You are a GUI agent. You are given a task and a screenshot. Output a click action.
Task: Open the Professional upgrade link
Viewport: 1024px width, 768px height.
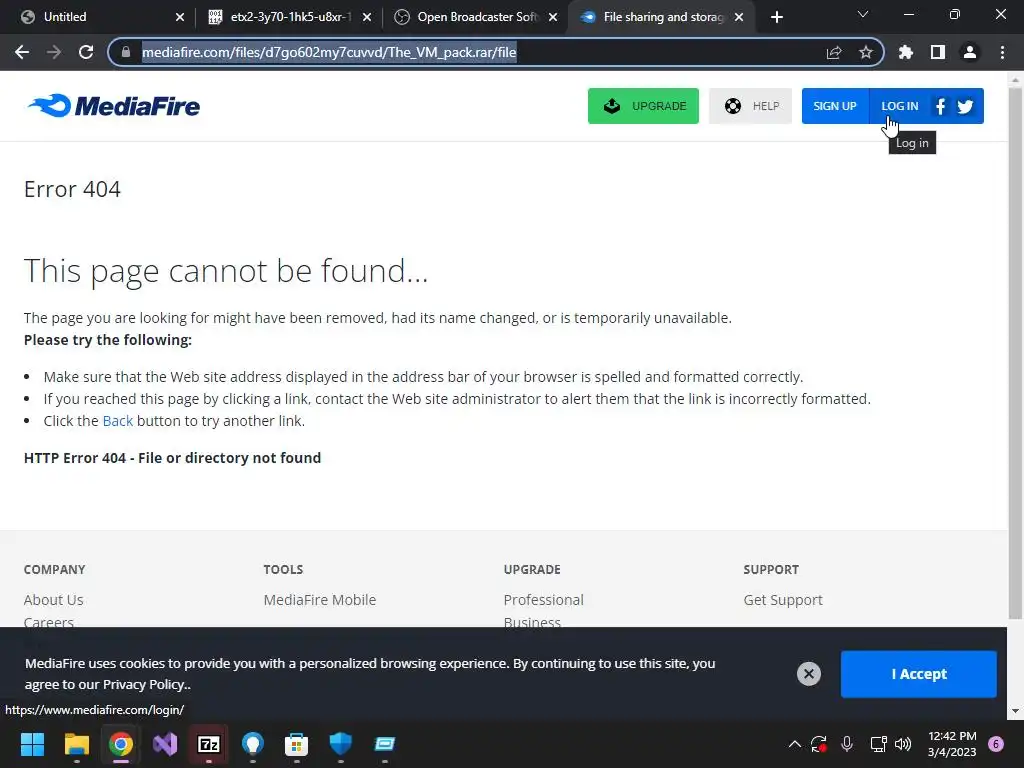click(543, 600)
